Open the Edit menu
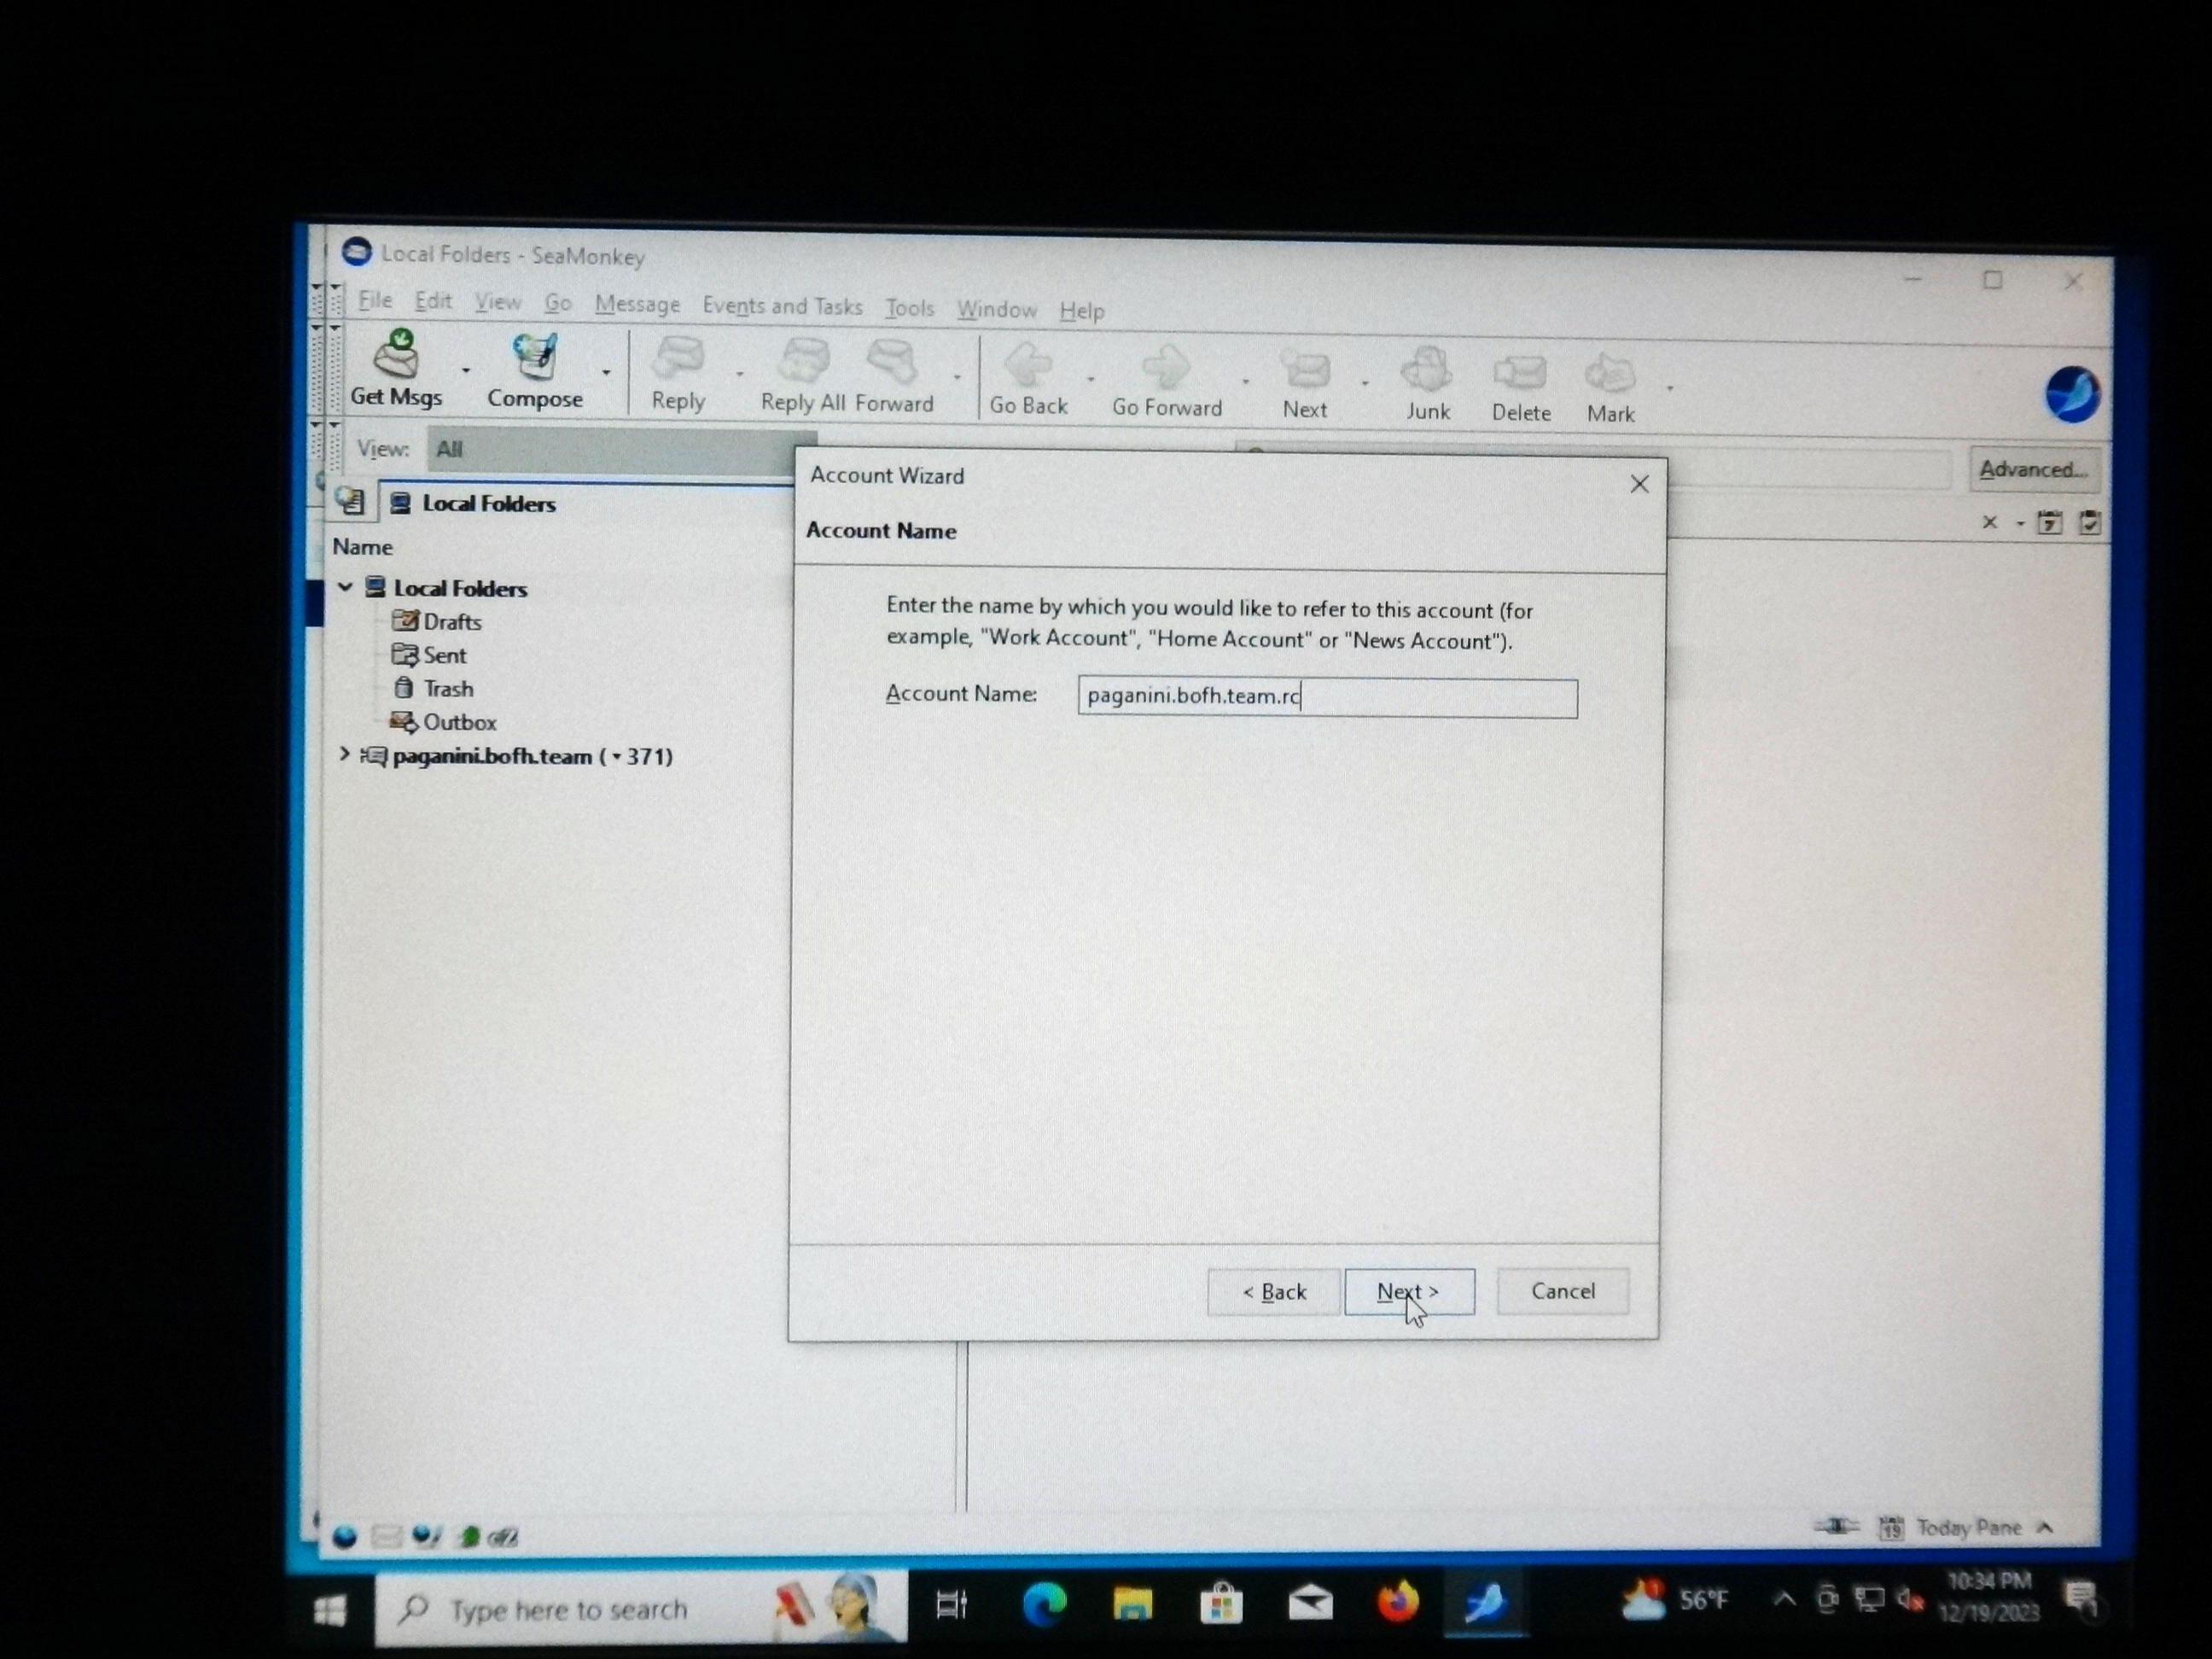Image resolution: width=2212 pixels, height=1659 pixels. 433,300
